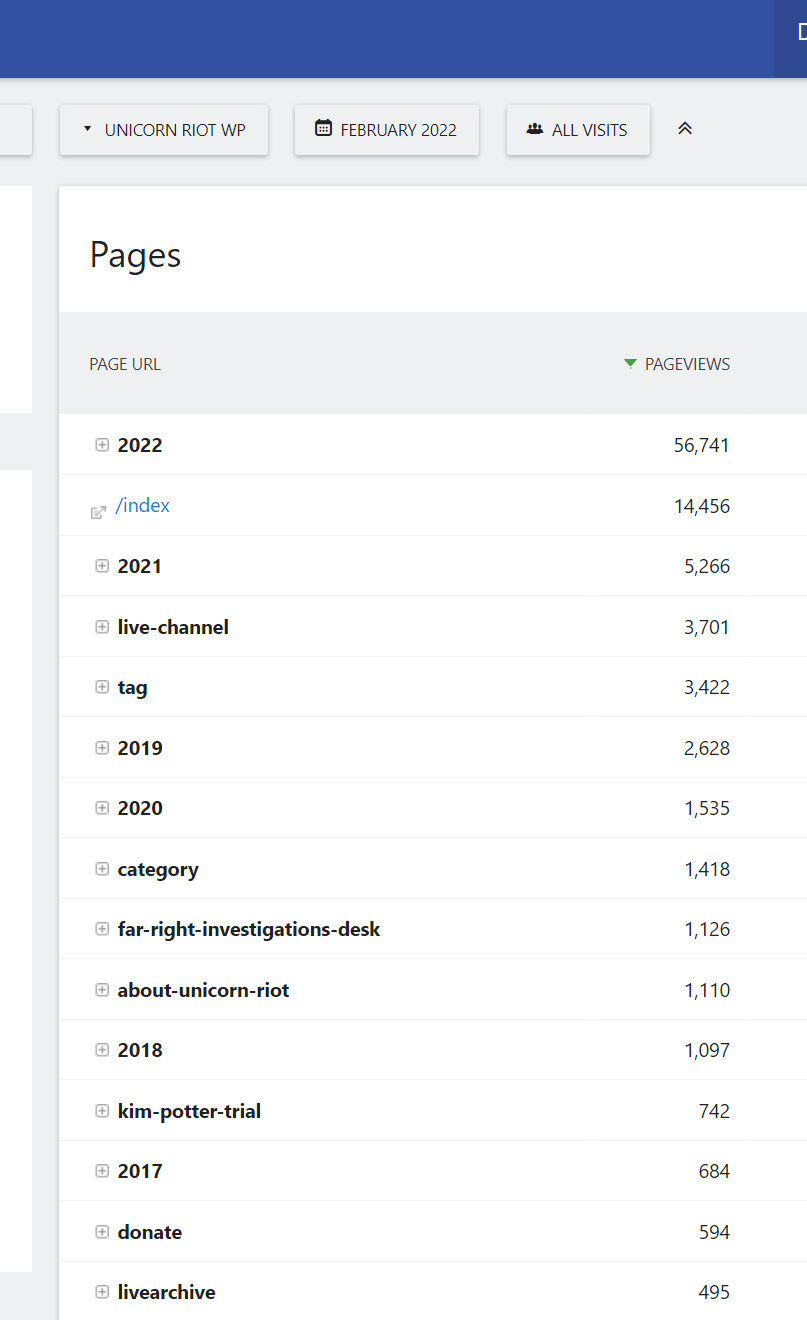Open the /index page link
The height and width of the screenshot is (1320, 807).
click(x=143, y=506)
